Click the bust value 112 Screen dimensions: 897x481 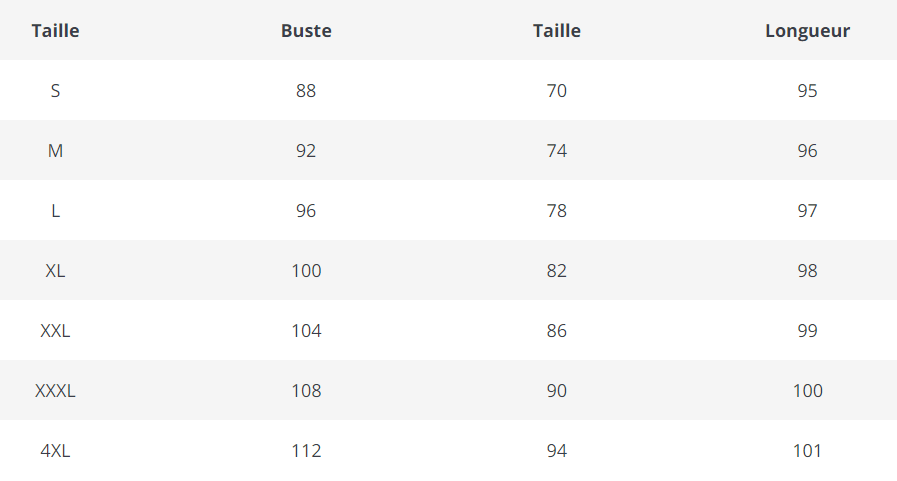(306, 451)
